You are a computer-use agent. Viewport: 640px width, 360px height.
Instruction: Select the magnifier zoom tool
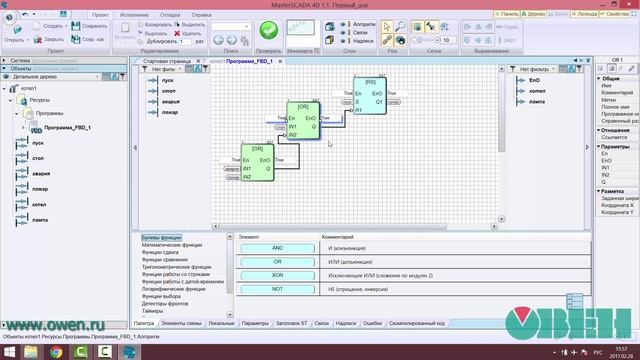click(400, 27)
